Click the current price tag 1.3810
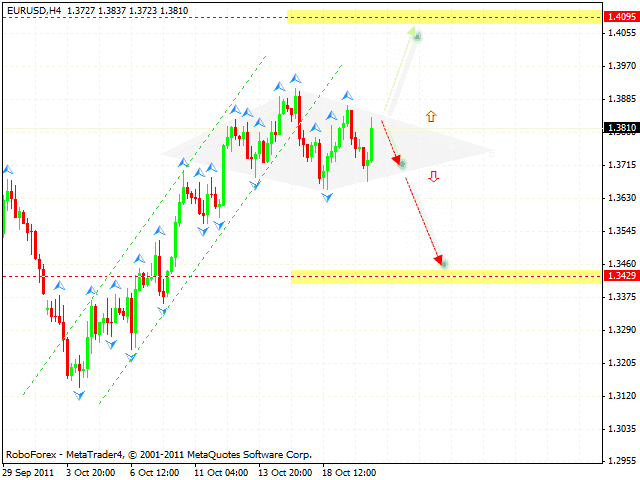640x480 pixels. tap(621, 128)
